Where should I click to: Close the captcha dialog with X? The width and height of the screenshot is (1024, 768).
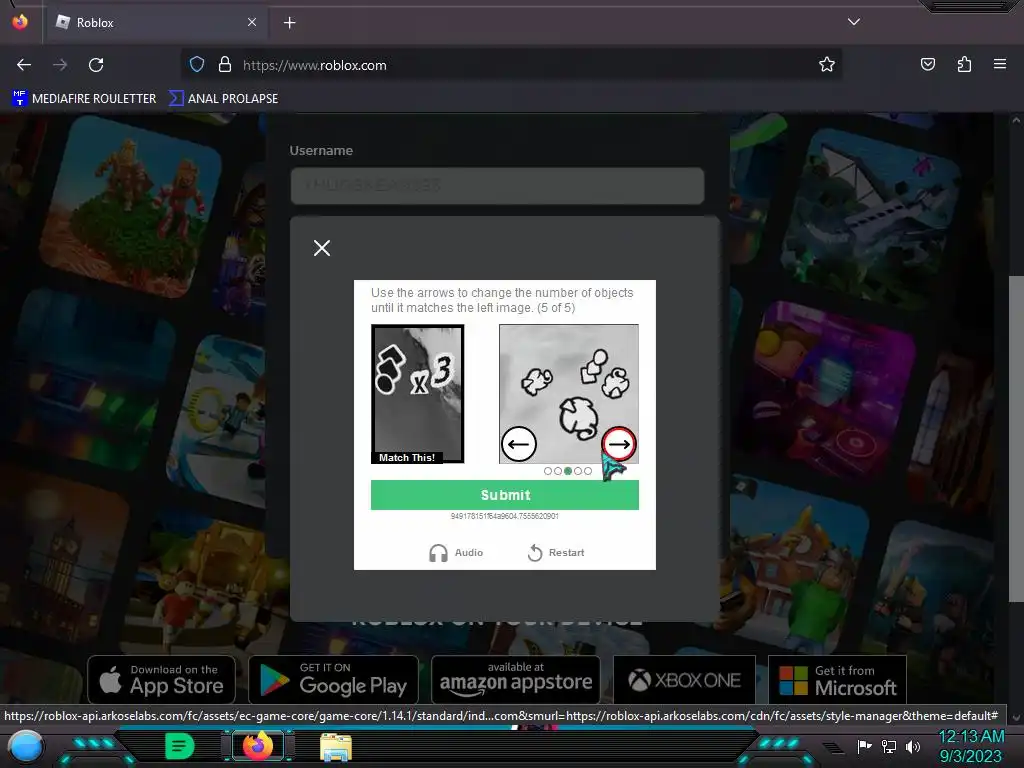321,248
